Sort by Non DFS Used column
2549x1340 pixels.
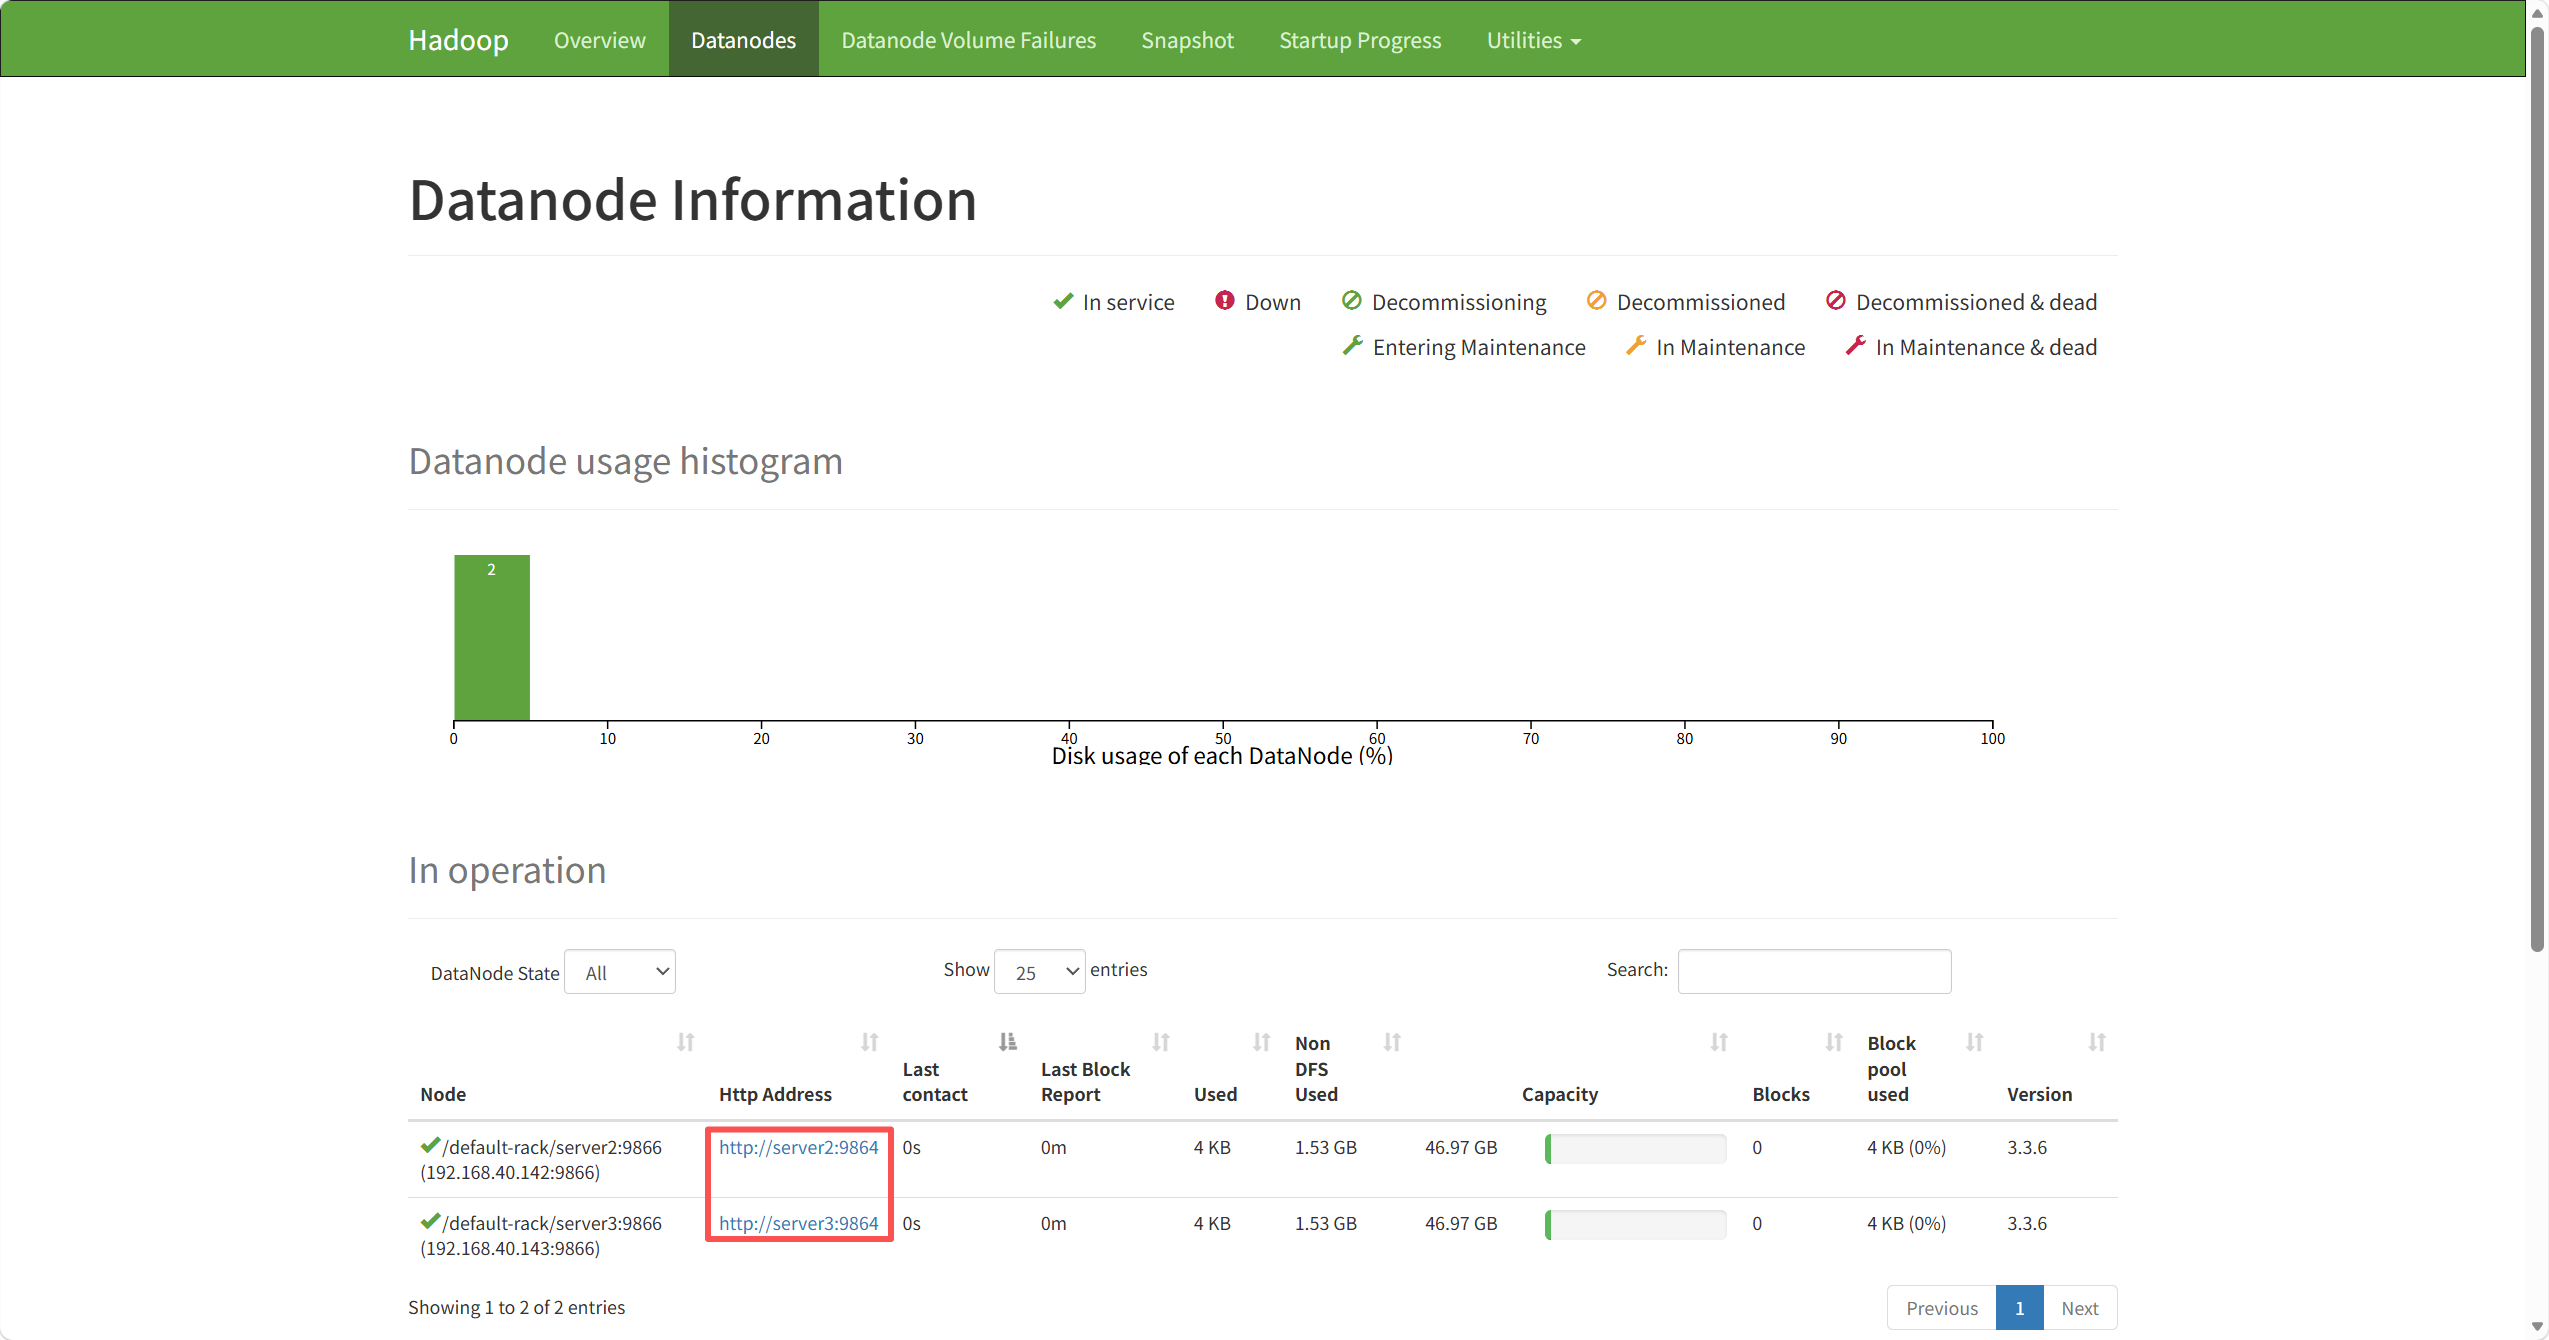[x=1391, y=1042]
